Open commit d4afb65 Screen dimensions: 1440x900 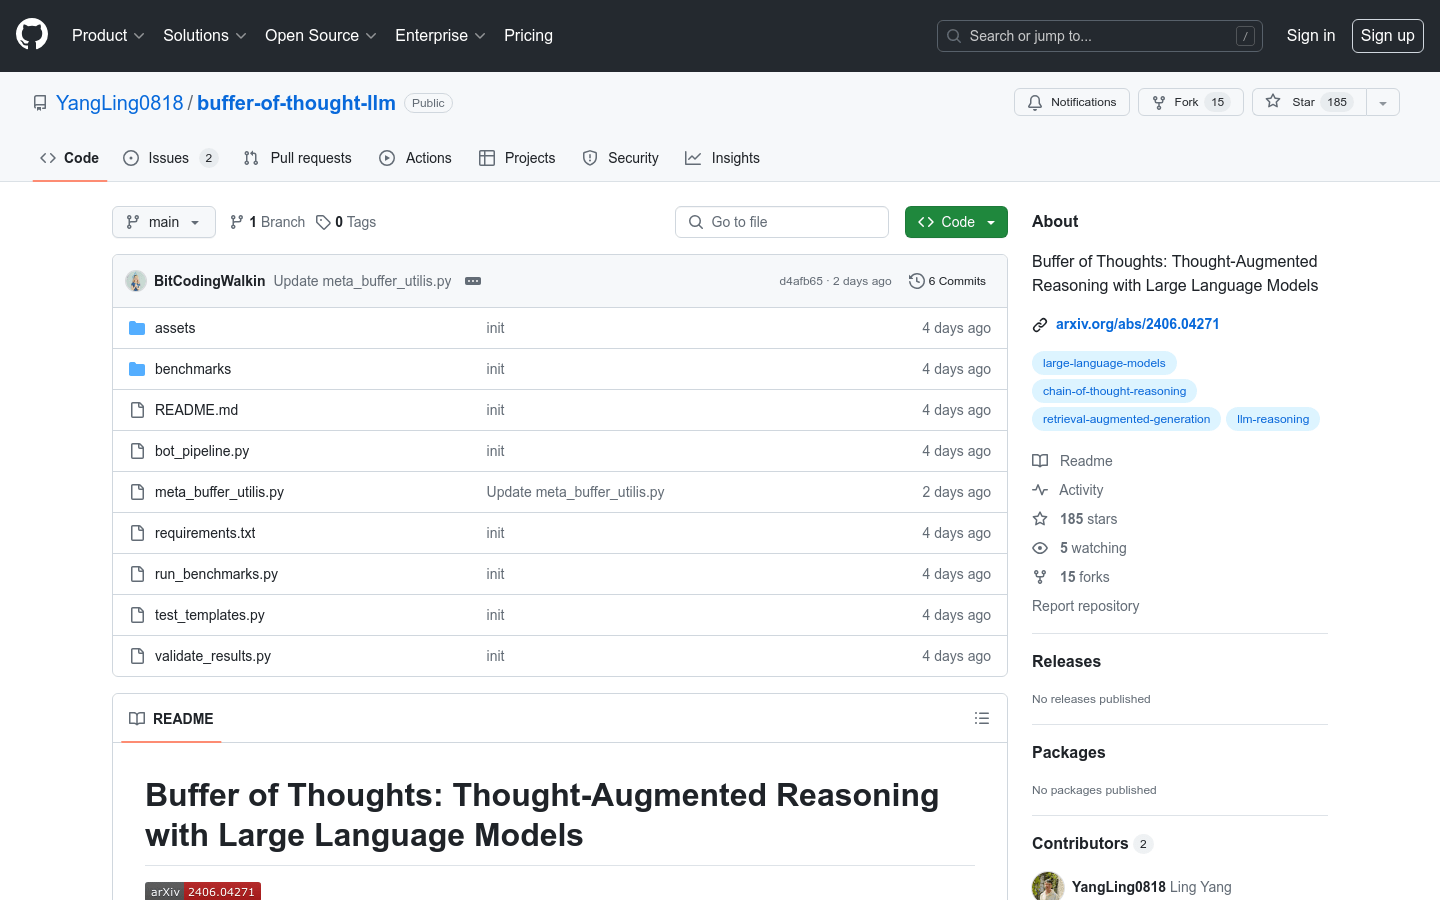[x=801, y=281]
